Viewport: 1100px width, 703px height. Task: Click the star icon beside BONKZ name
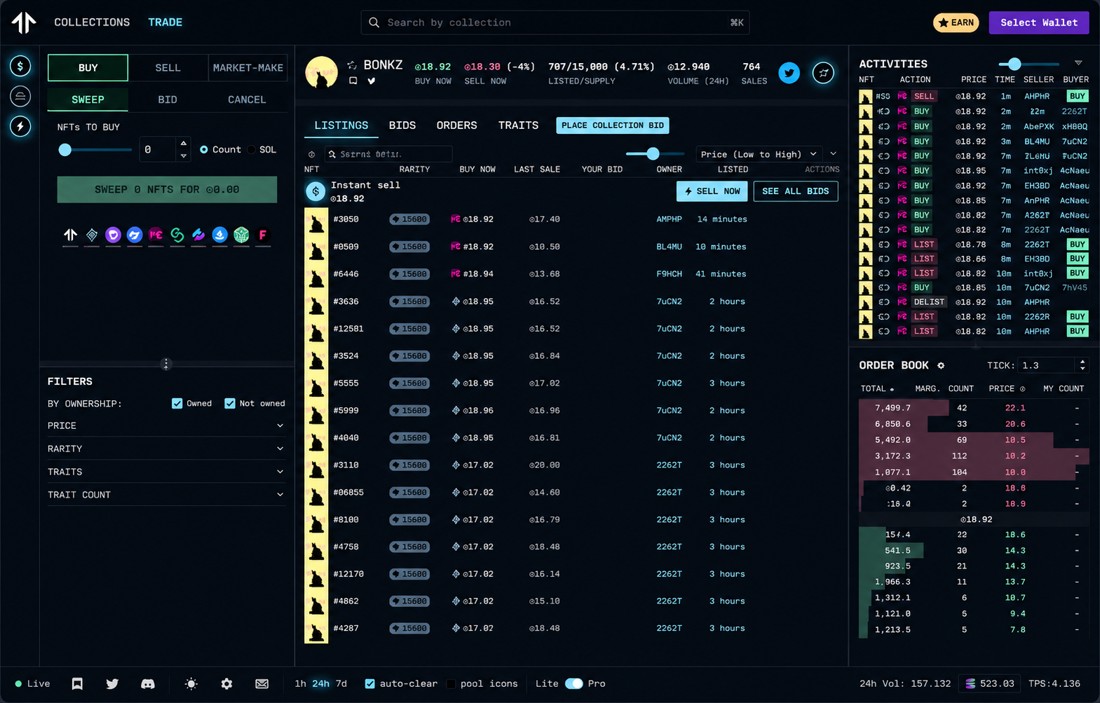pos(352,65)
